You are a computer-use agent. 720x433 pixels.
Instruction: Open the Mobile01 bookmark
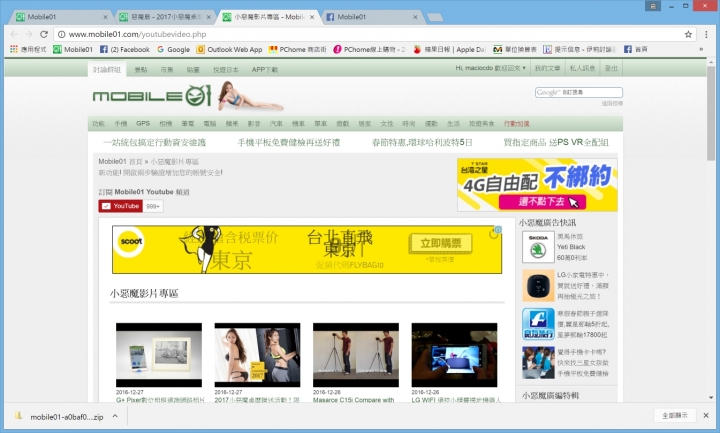pos(73,49)
